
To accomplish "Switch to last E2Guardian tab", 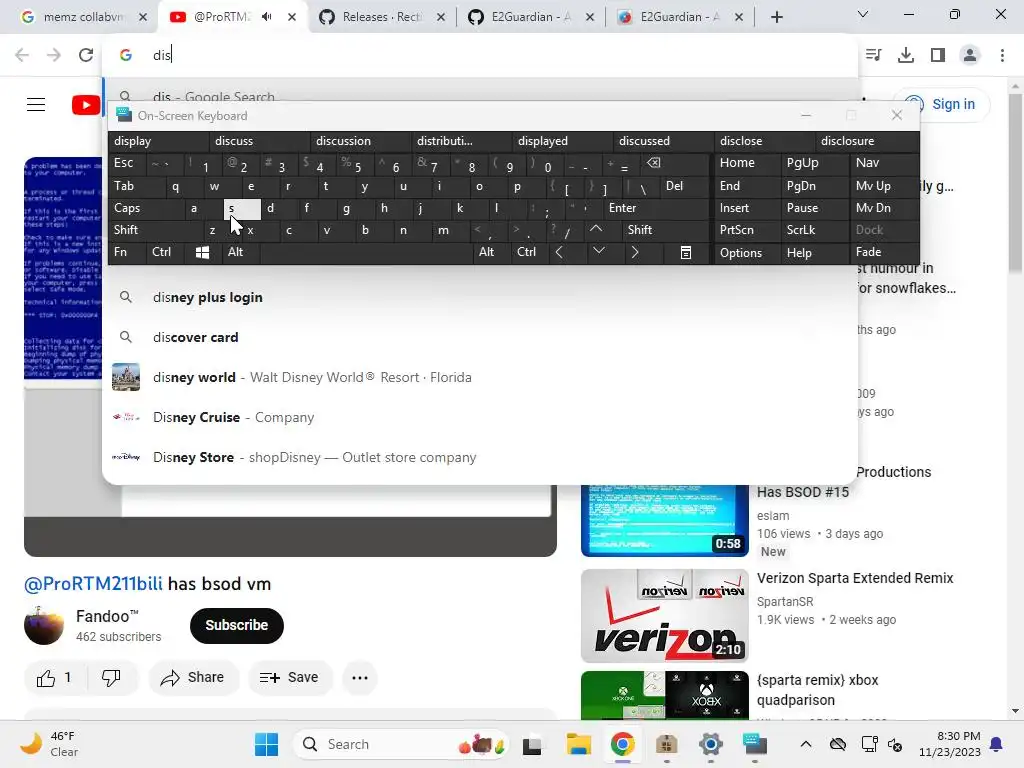I will [679, 17].
